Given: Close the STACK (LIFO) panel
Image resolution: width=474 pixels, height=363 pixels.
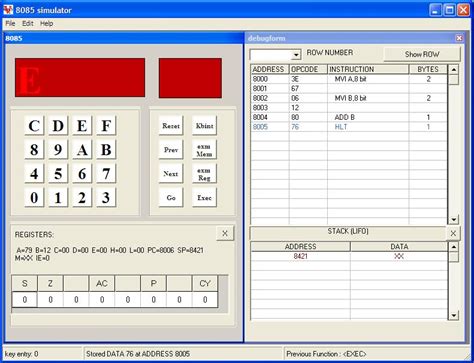Looking at the screenshot, I should [453, 233].
